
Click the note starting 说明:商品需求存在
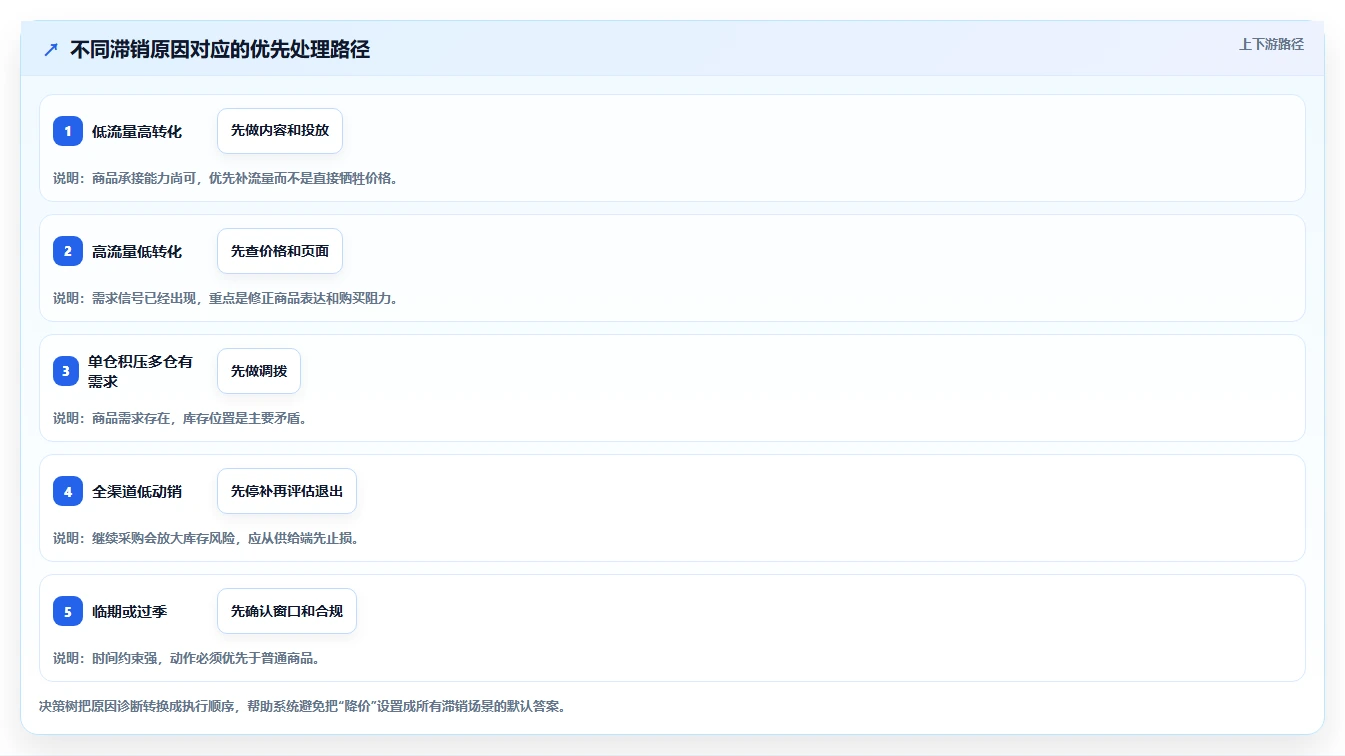pyautogui.click(x=180, y=418)
